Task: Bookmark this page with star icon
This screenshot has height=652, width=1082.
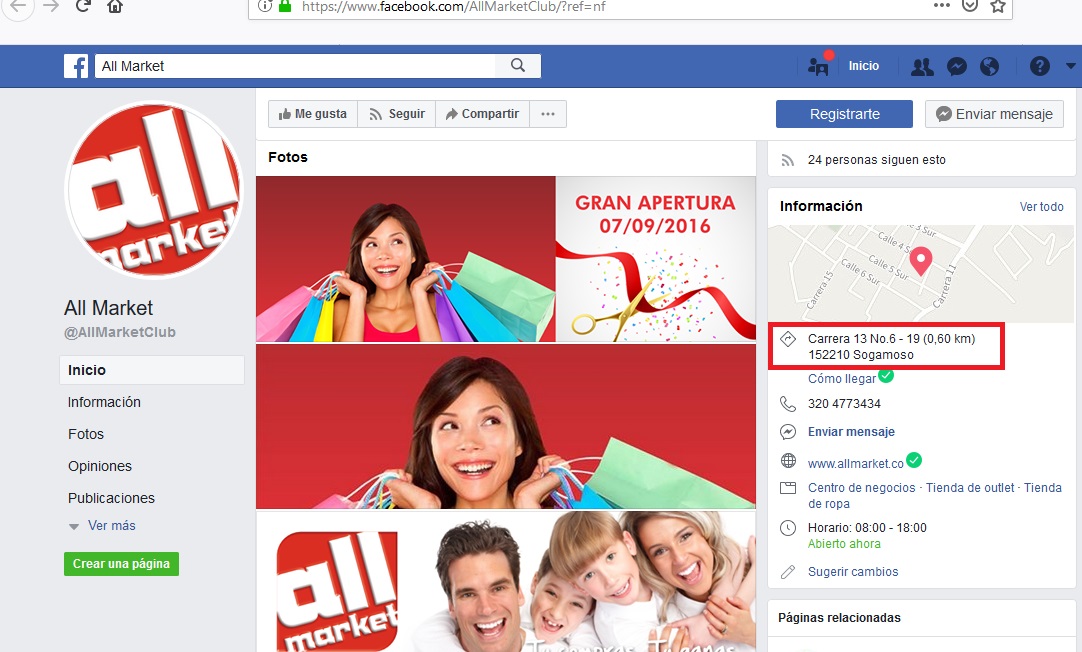Action: click(x=997, y=6)
